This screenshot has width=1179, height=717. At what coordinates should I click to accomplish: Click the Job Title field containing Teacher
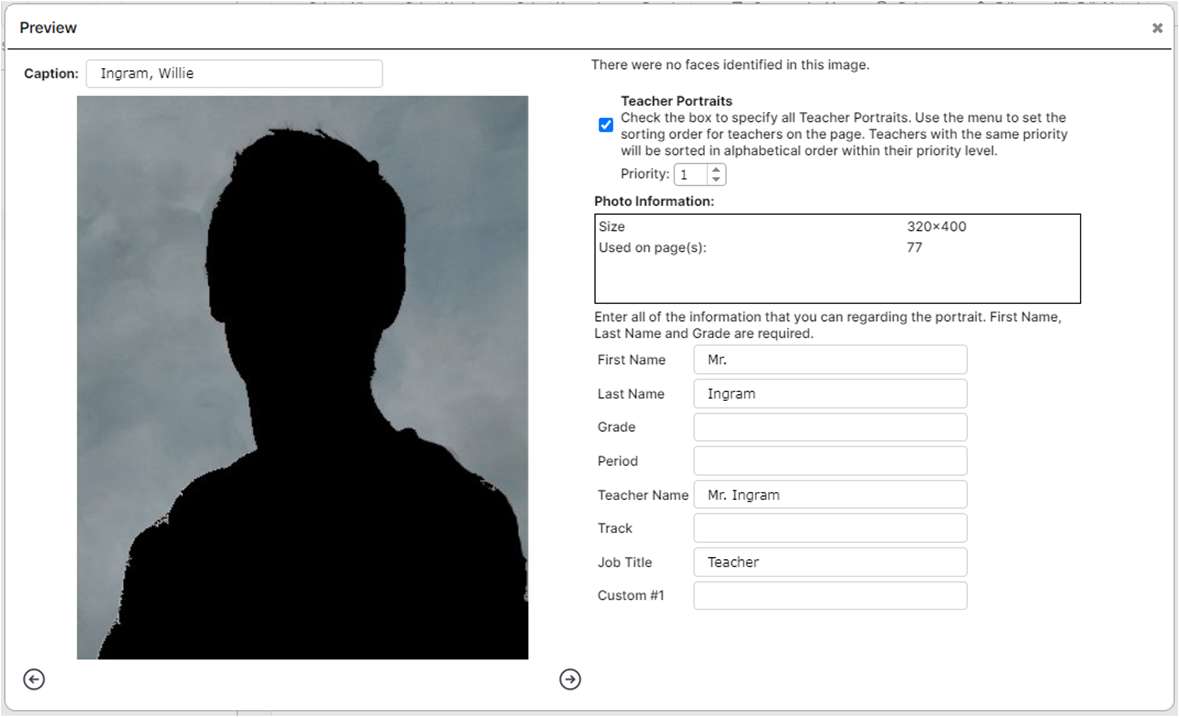(x=830, y=562)
